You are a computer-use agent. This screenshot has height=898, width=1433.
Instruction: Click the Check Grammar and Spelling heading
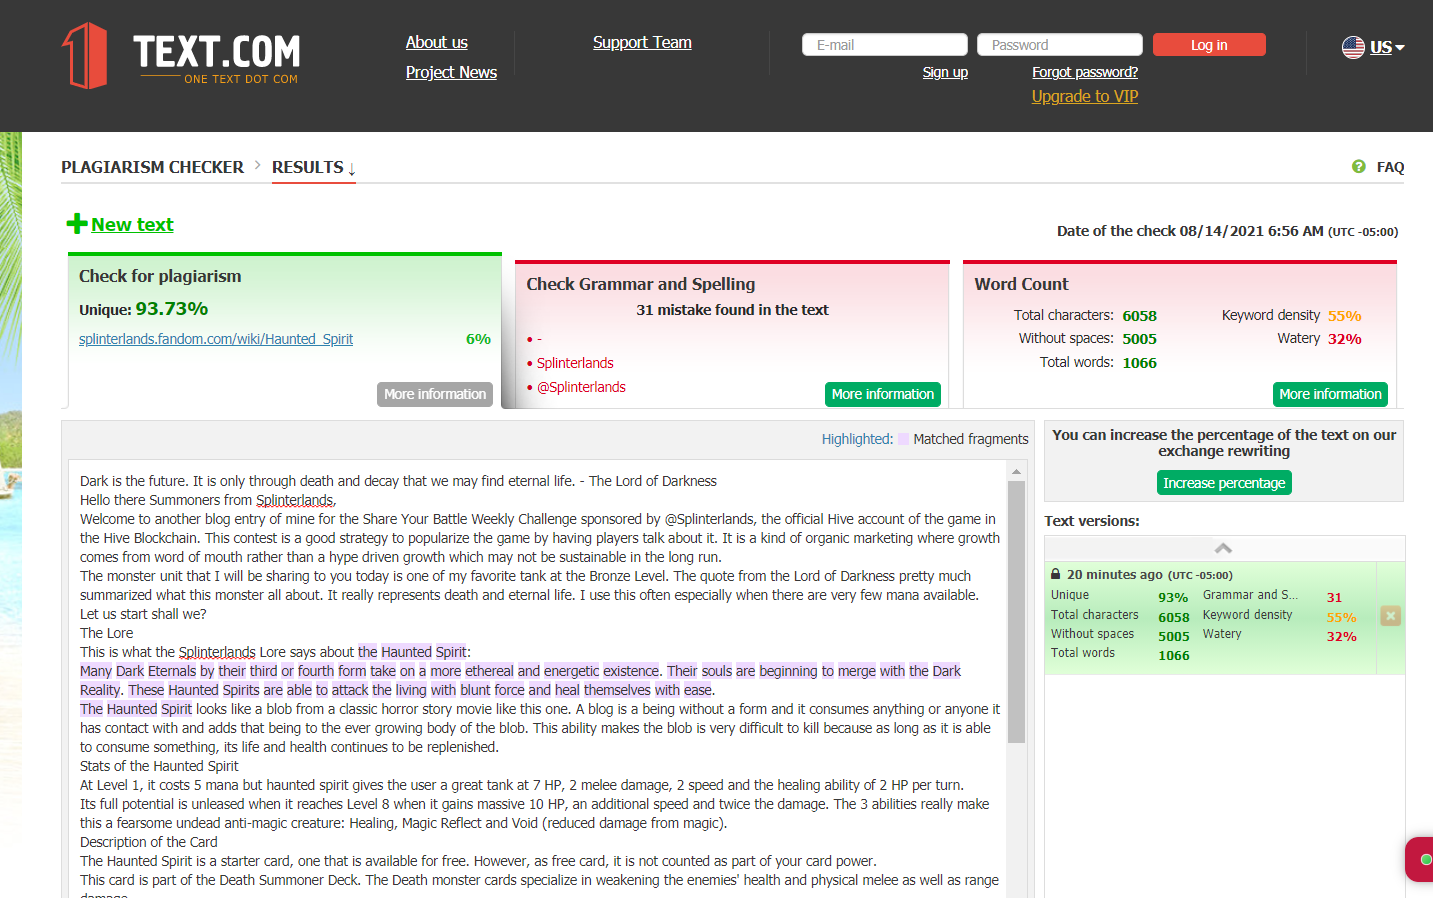641,284
